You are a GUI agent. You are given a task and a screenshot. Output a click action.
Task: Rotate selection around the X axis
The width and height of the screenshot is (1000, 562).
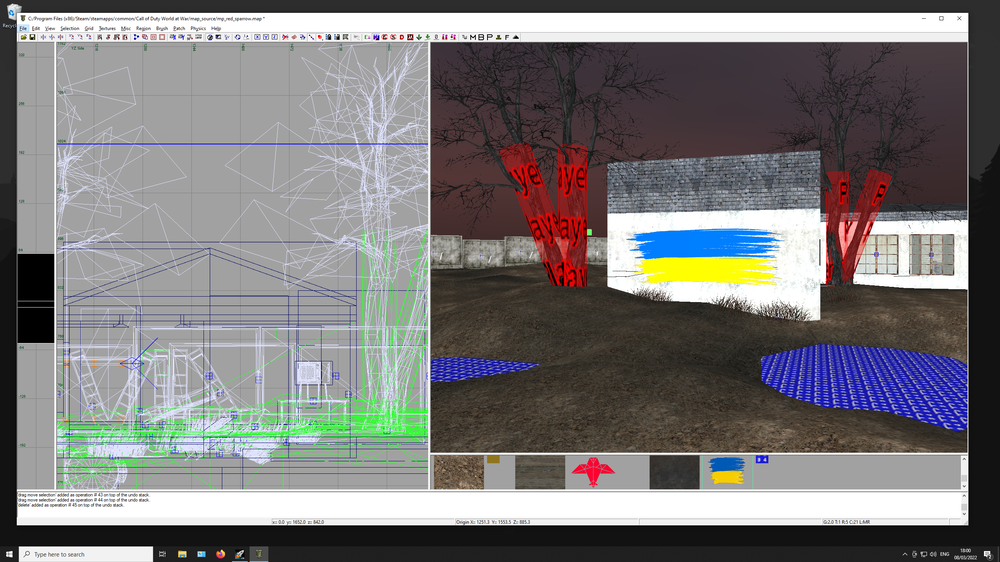71,37
